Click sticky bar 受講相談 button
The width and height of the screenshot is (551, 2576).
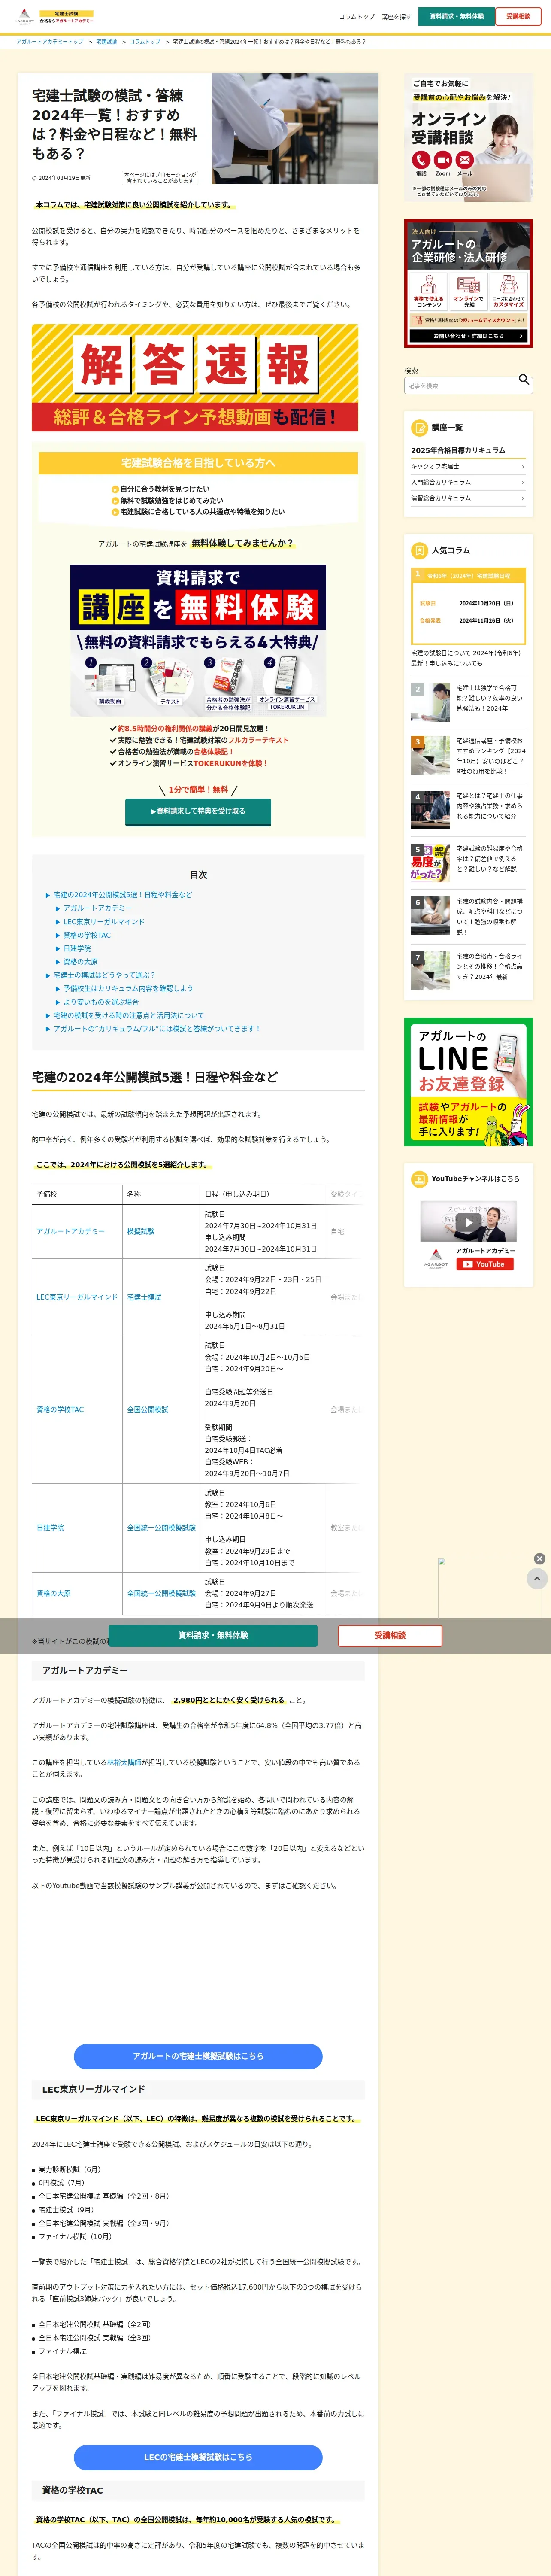coord(390,1636)
